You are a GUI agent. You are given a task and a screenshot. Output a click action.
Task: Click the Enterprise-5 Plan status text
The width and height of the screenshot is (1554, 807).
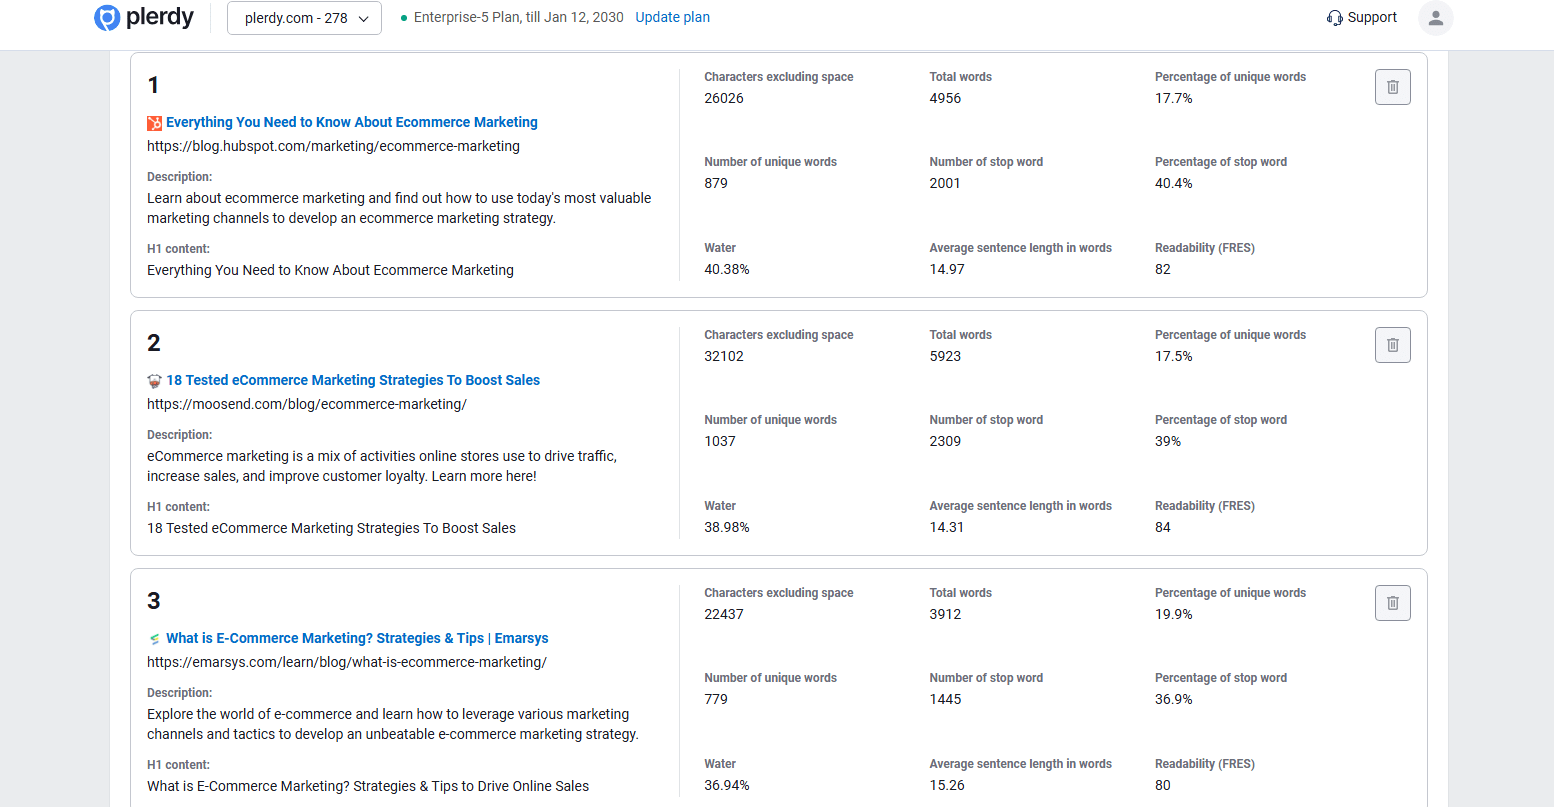point(518,17)
